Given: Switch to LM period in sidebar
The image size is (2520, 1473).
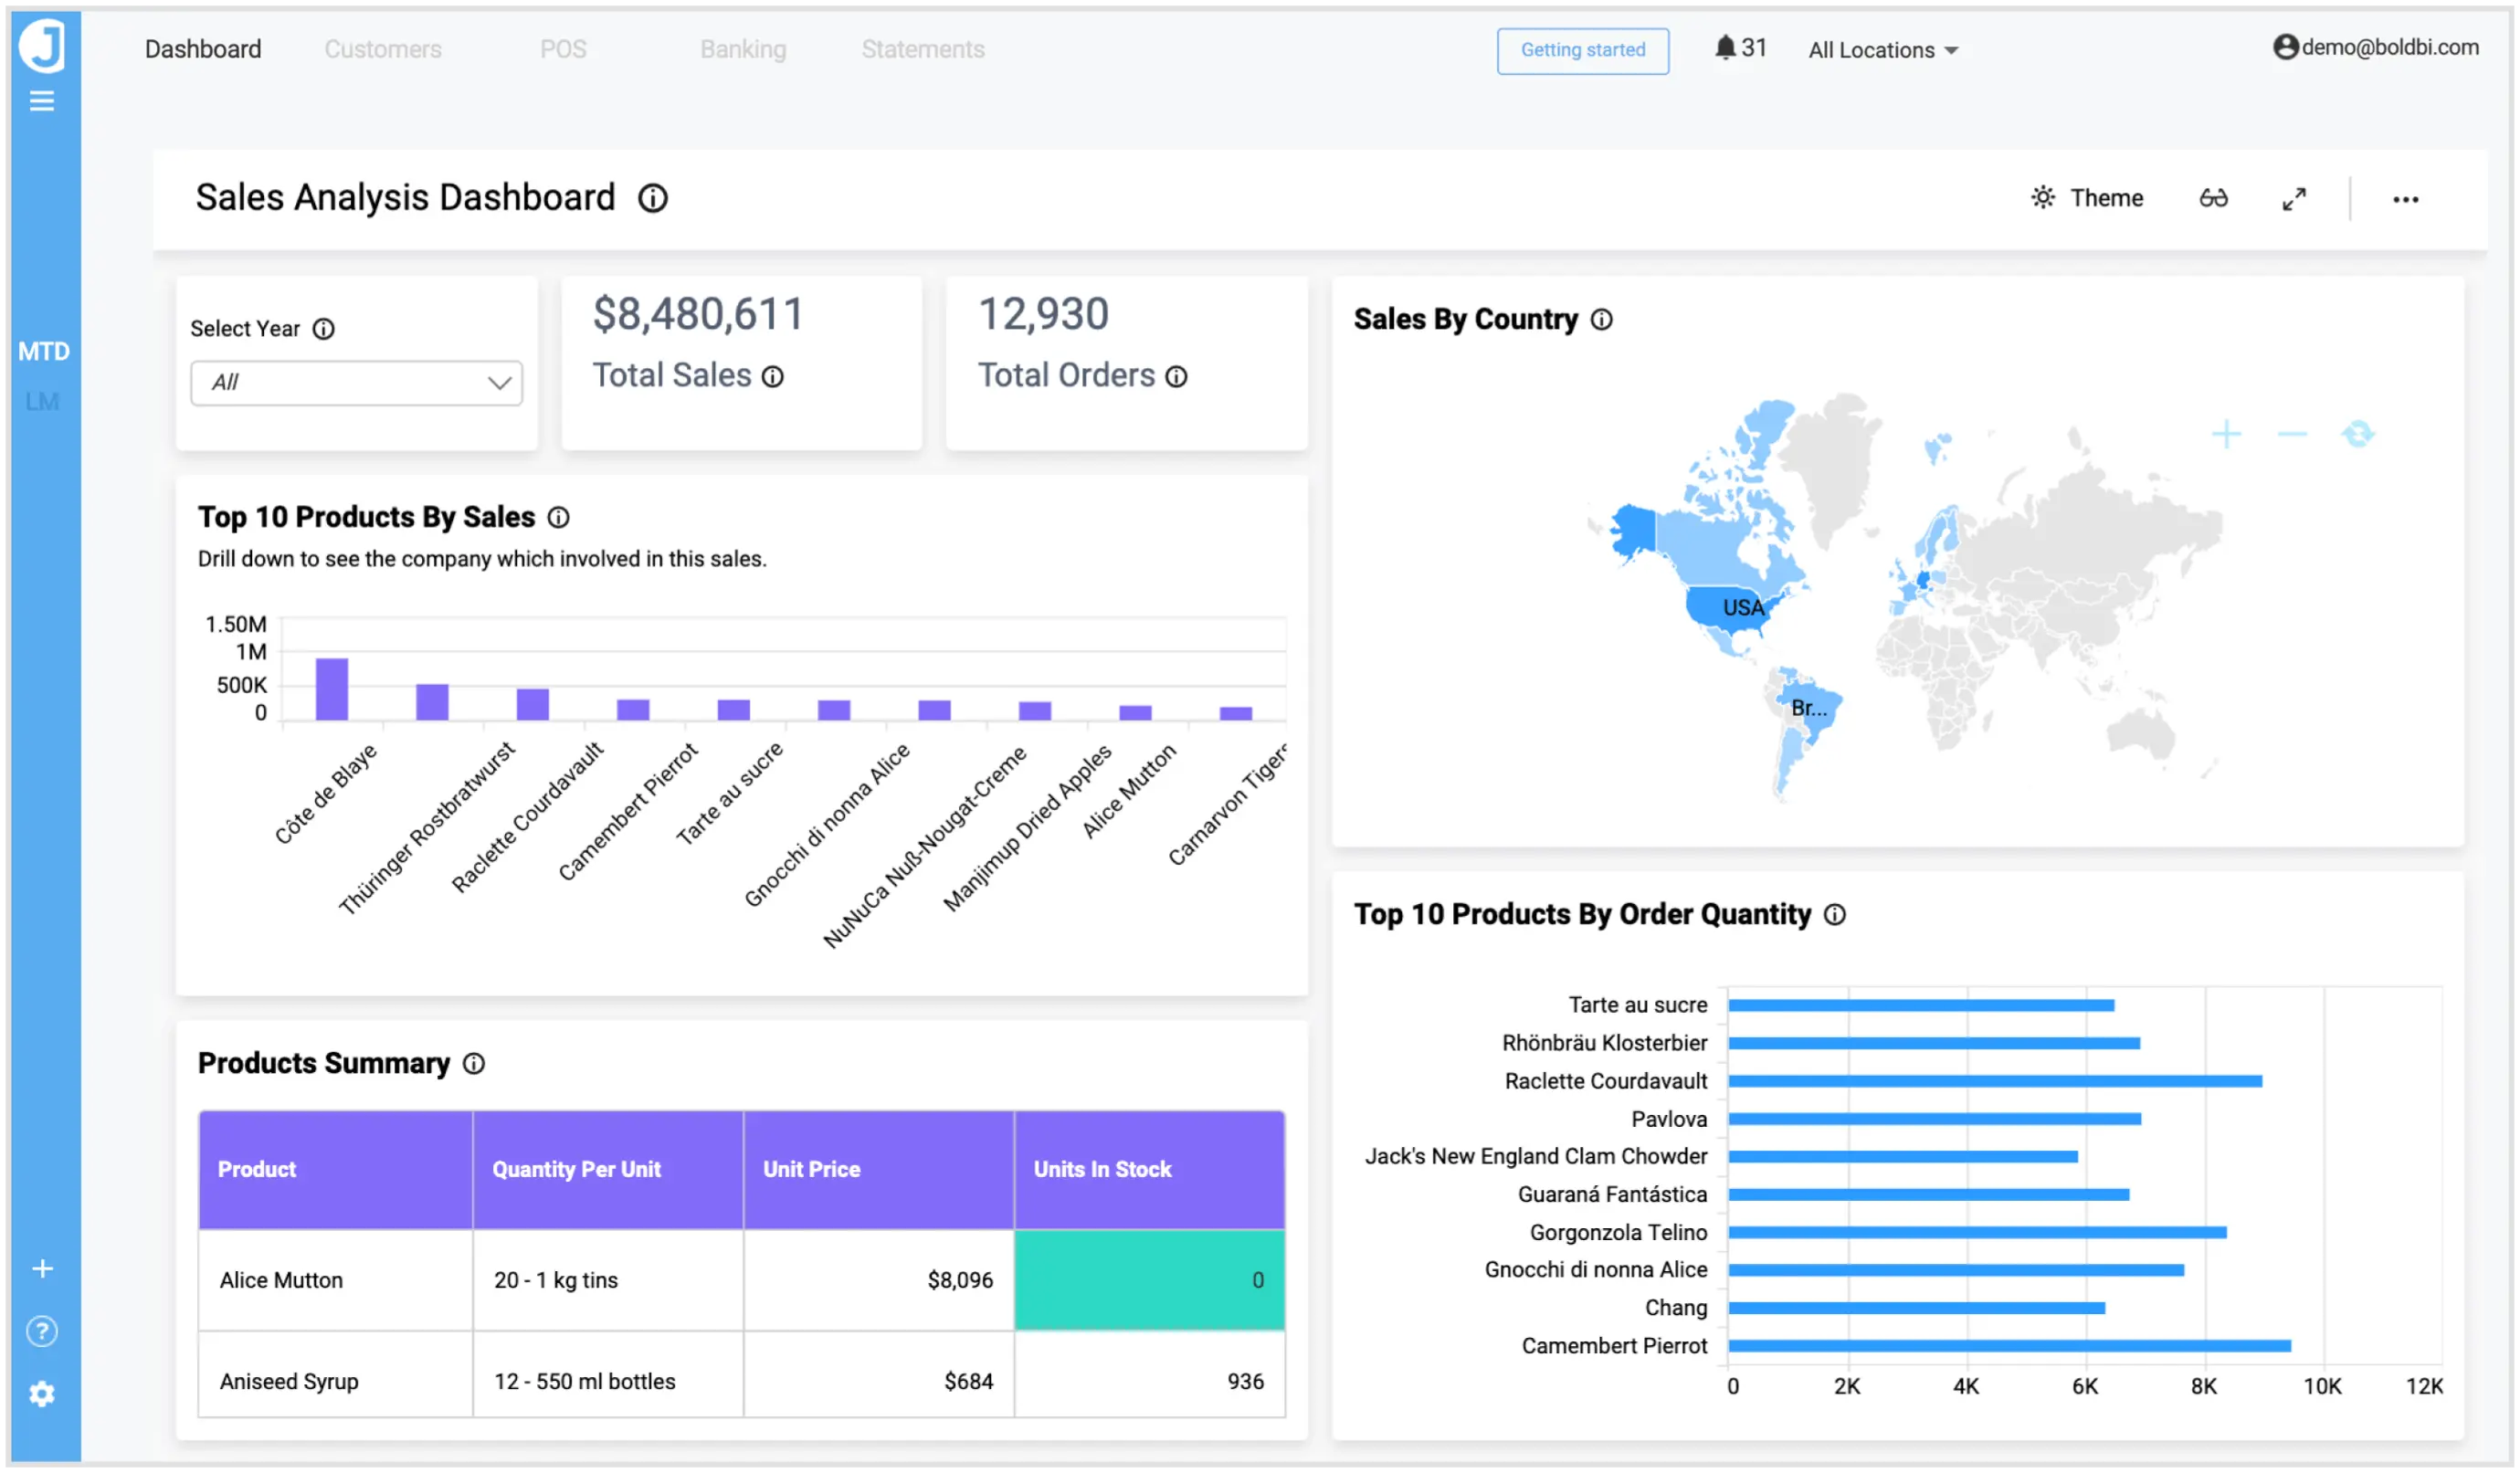Looking at the screenshot, I should coord(42,401).
